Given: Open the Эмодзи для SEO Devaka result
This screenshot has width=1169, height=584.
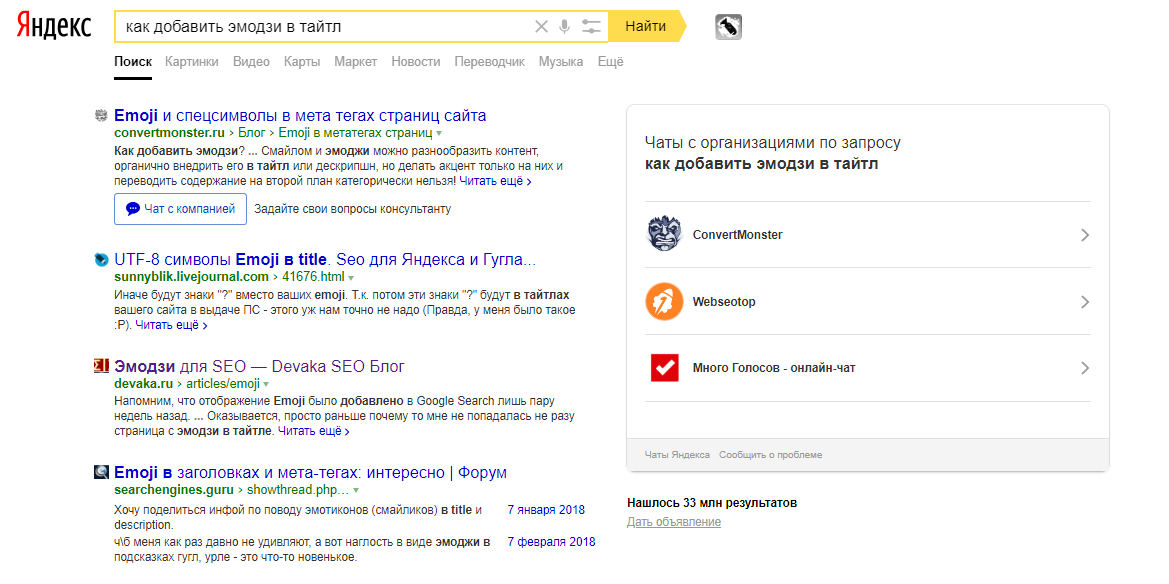Looking at the screenshot, I should (x=259, y=366).
